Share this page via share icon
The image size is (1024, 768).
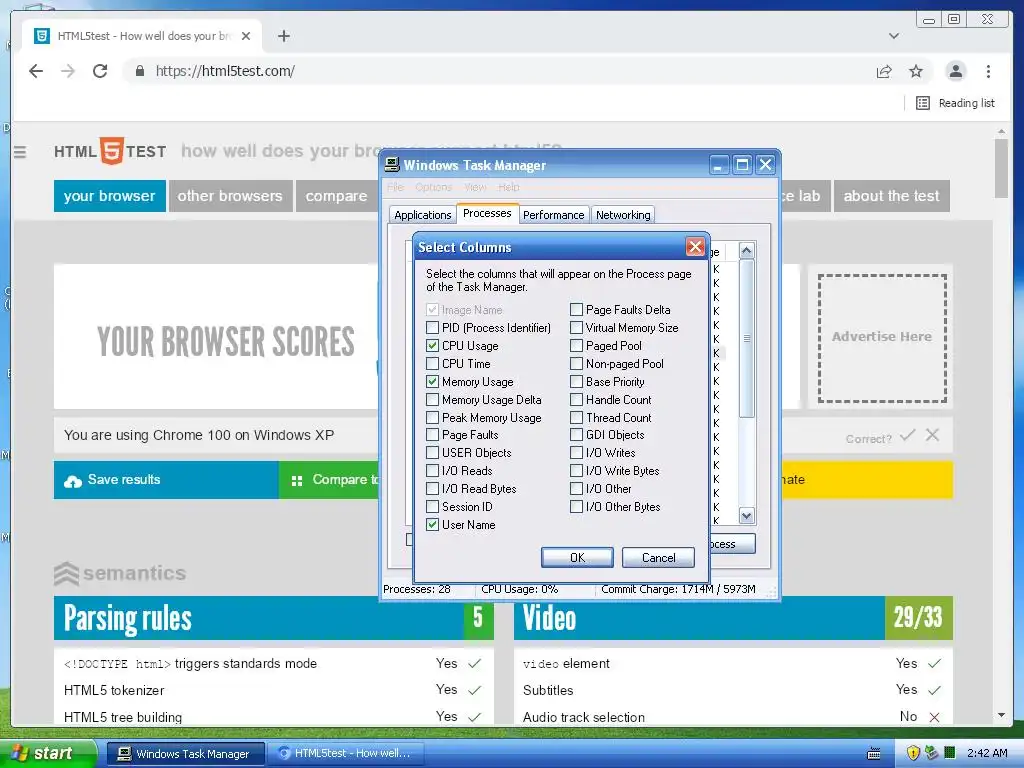(x=884, y=71)
